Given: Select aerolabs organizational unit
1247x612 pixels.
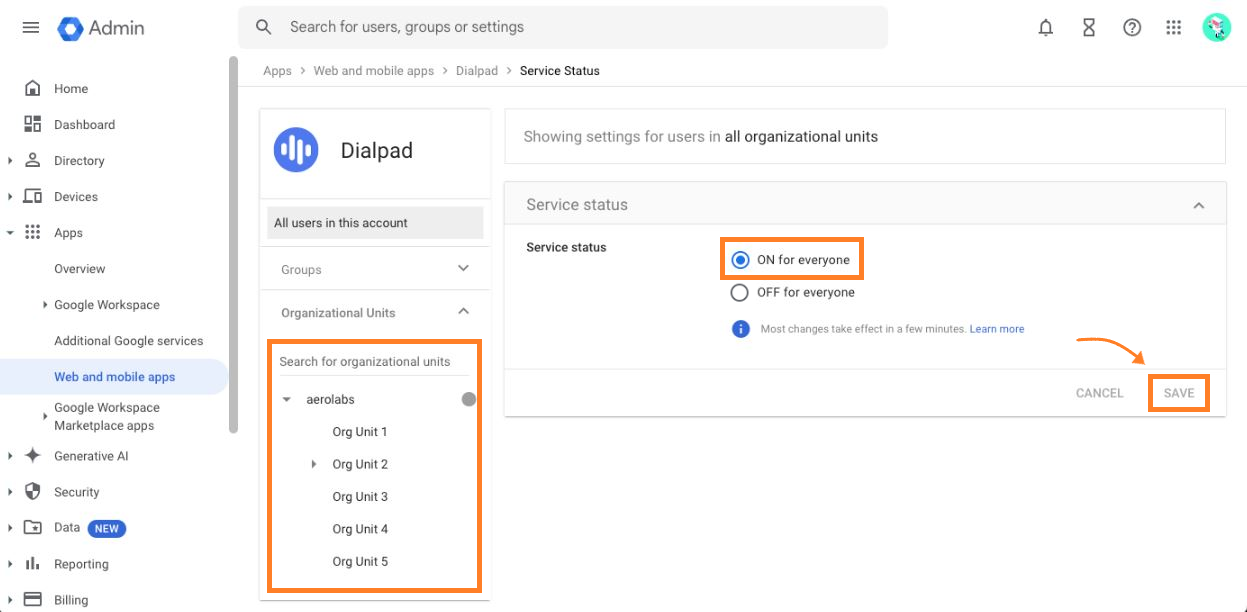Looking at the screenshot, I should pyautogui.click(x=330, y=399).
